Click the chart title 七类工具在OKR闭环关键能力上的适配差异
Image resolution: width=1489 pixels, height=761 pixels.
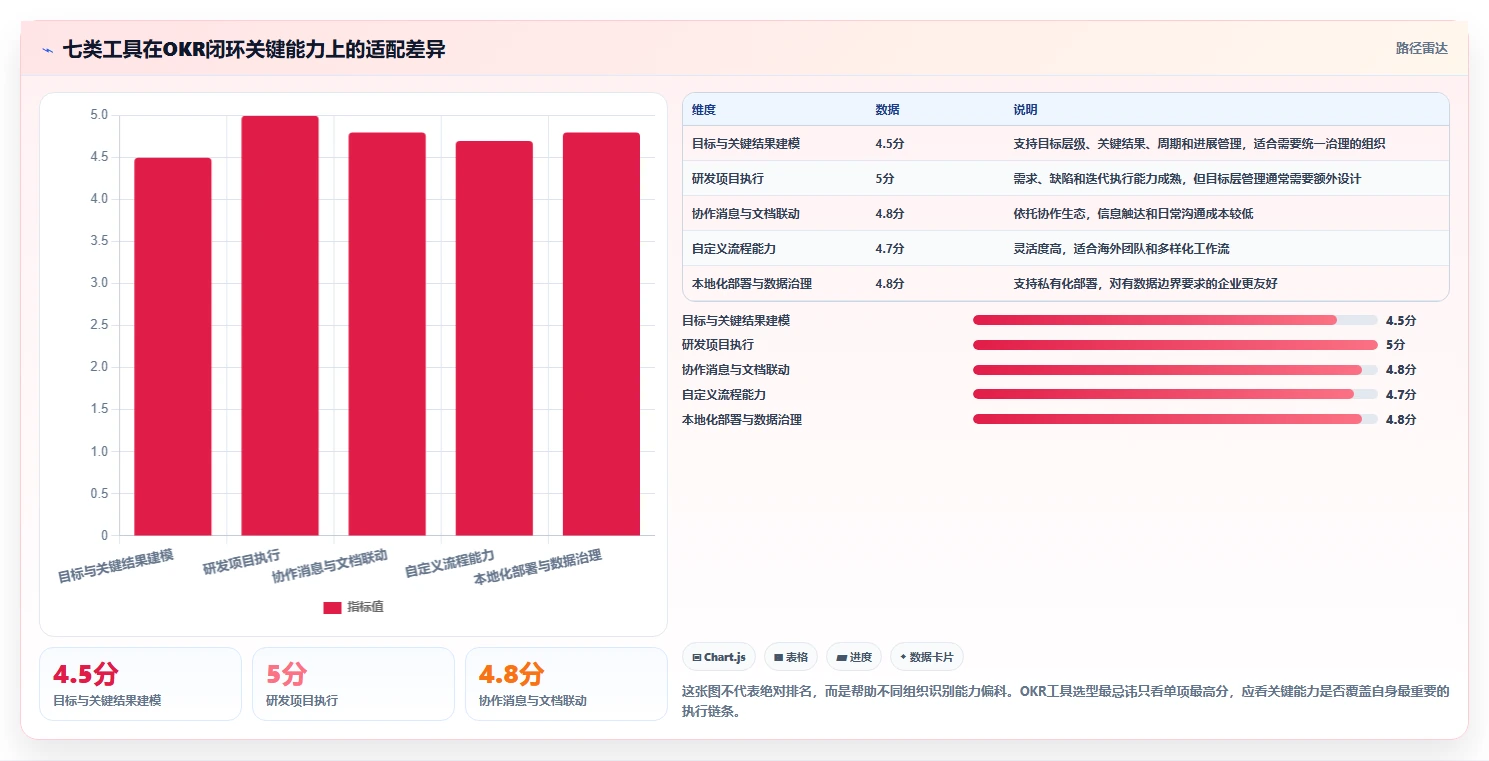coord(254,50)
